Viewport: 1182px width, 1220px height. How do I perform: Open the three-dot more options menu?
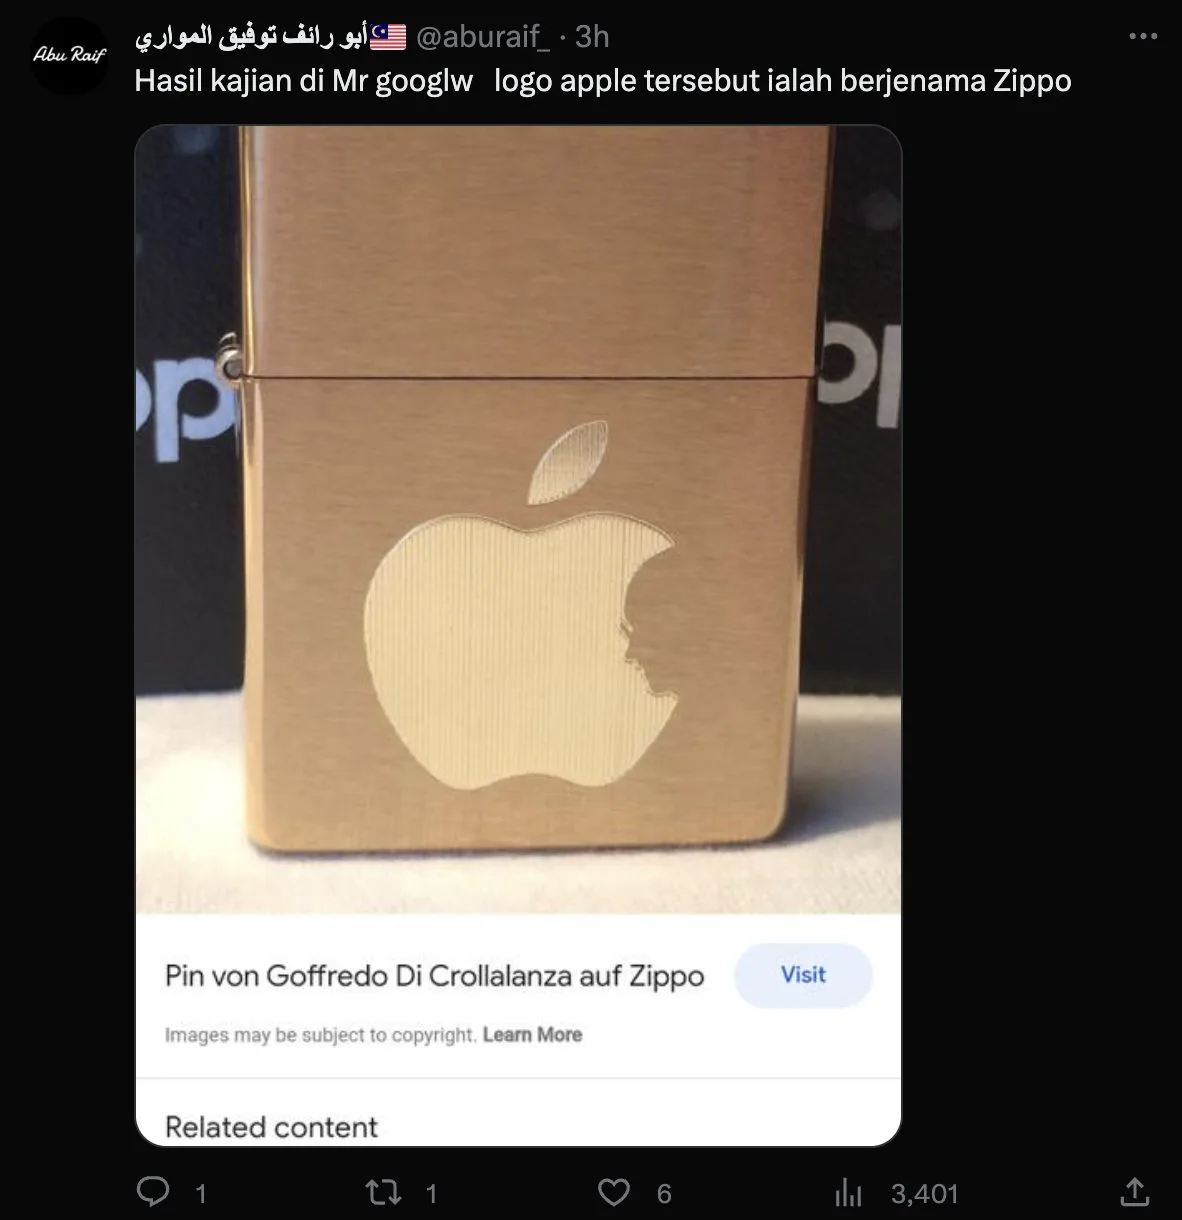(1142, 36)
